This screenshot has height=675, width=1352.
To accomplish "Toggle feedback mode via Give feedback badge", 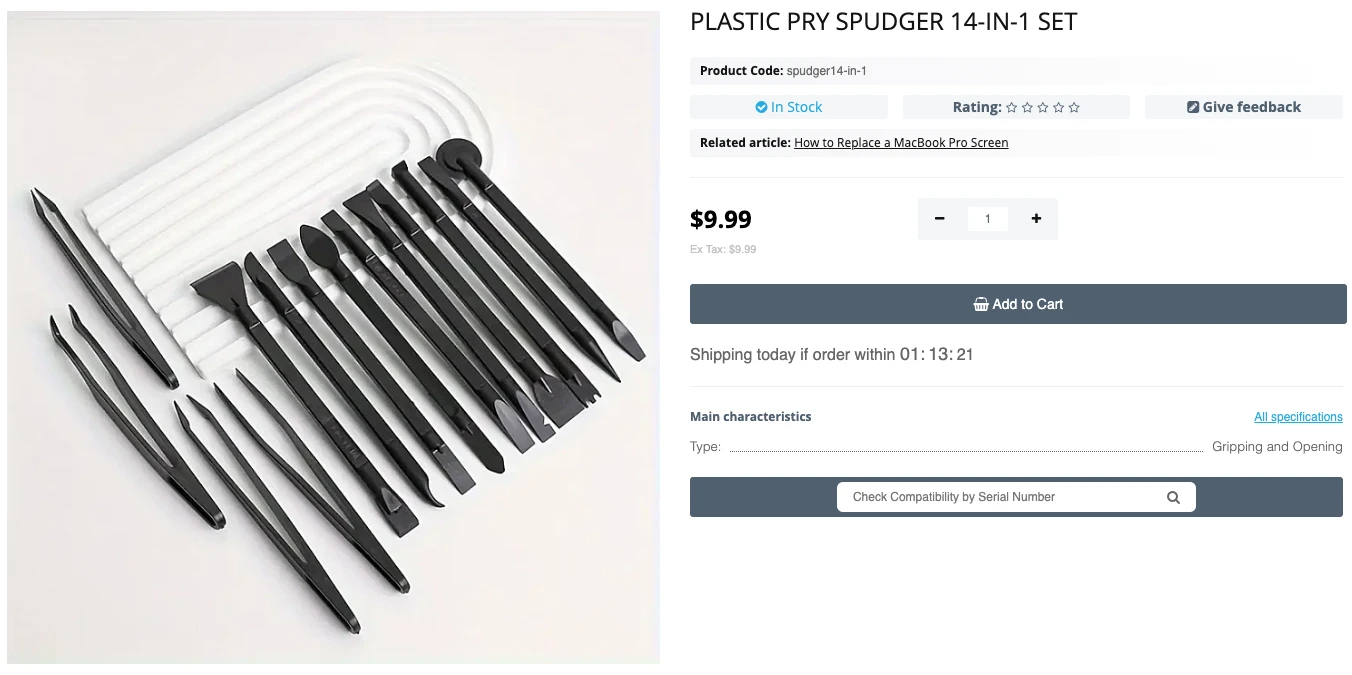I will [x=1243, y=106].
